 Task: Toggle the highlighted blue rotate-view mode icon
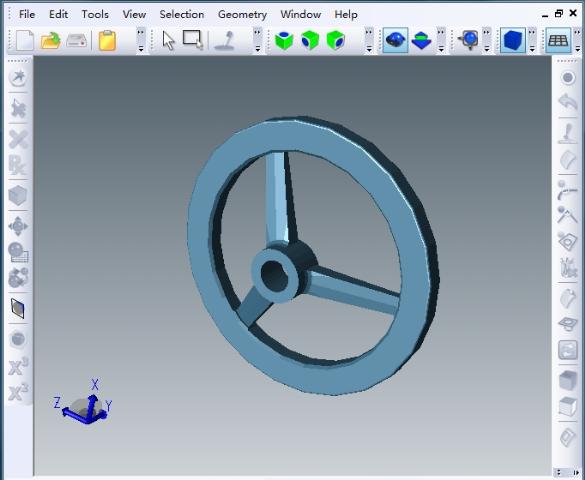395,40
